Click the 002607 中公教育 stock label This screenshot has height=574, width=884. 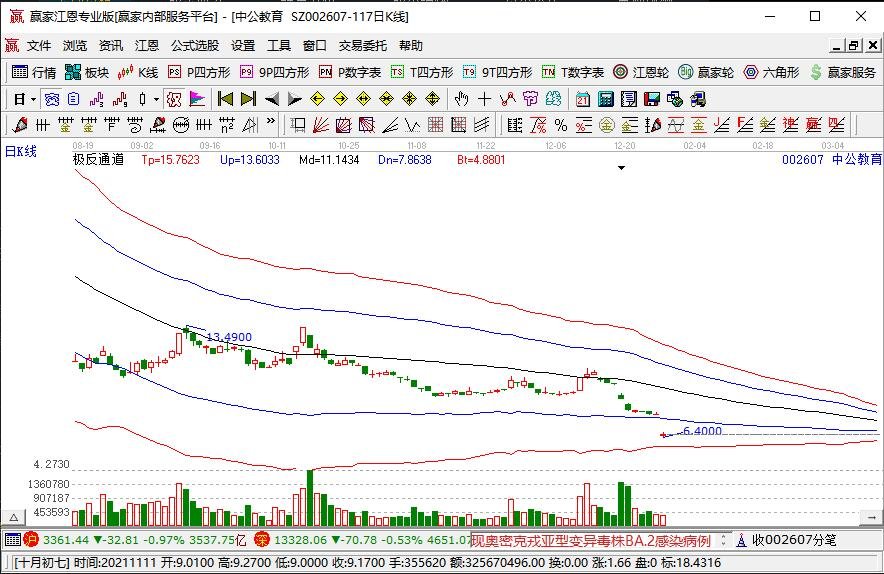[832, 160]
